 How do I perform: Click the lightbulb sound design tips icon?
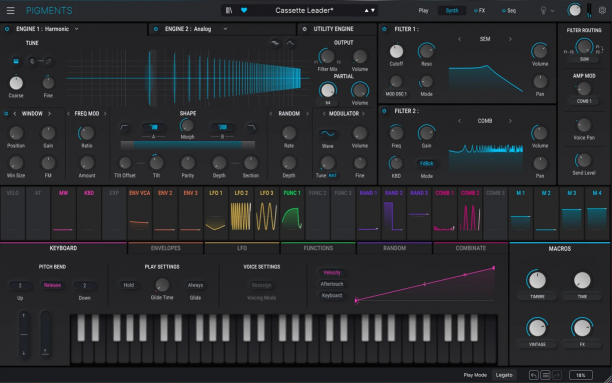[543, 11]
